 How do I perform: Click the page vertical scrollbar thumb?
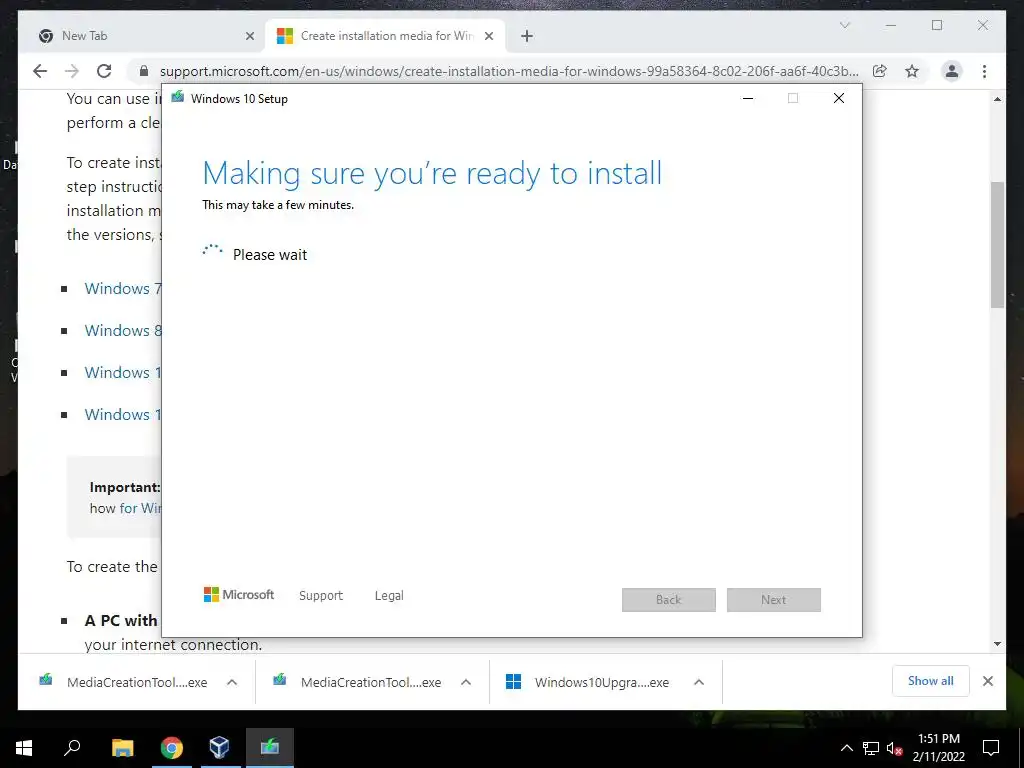point(997,245)
